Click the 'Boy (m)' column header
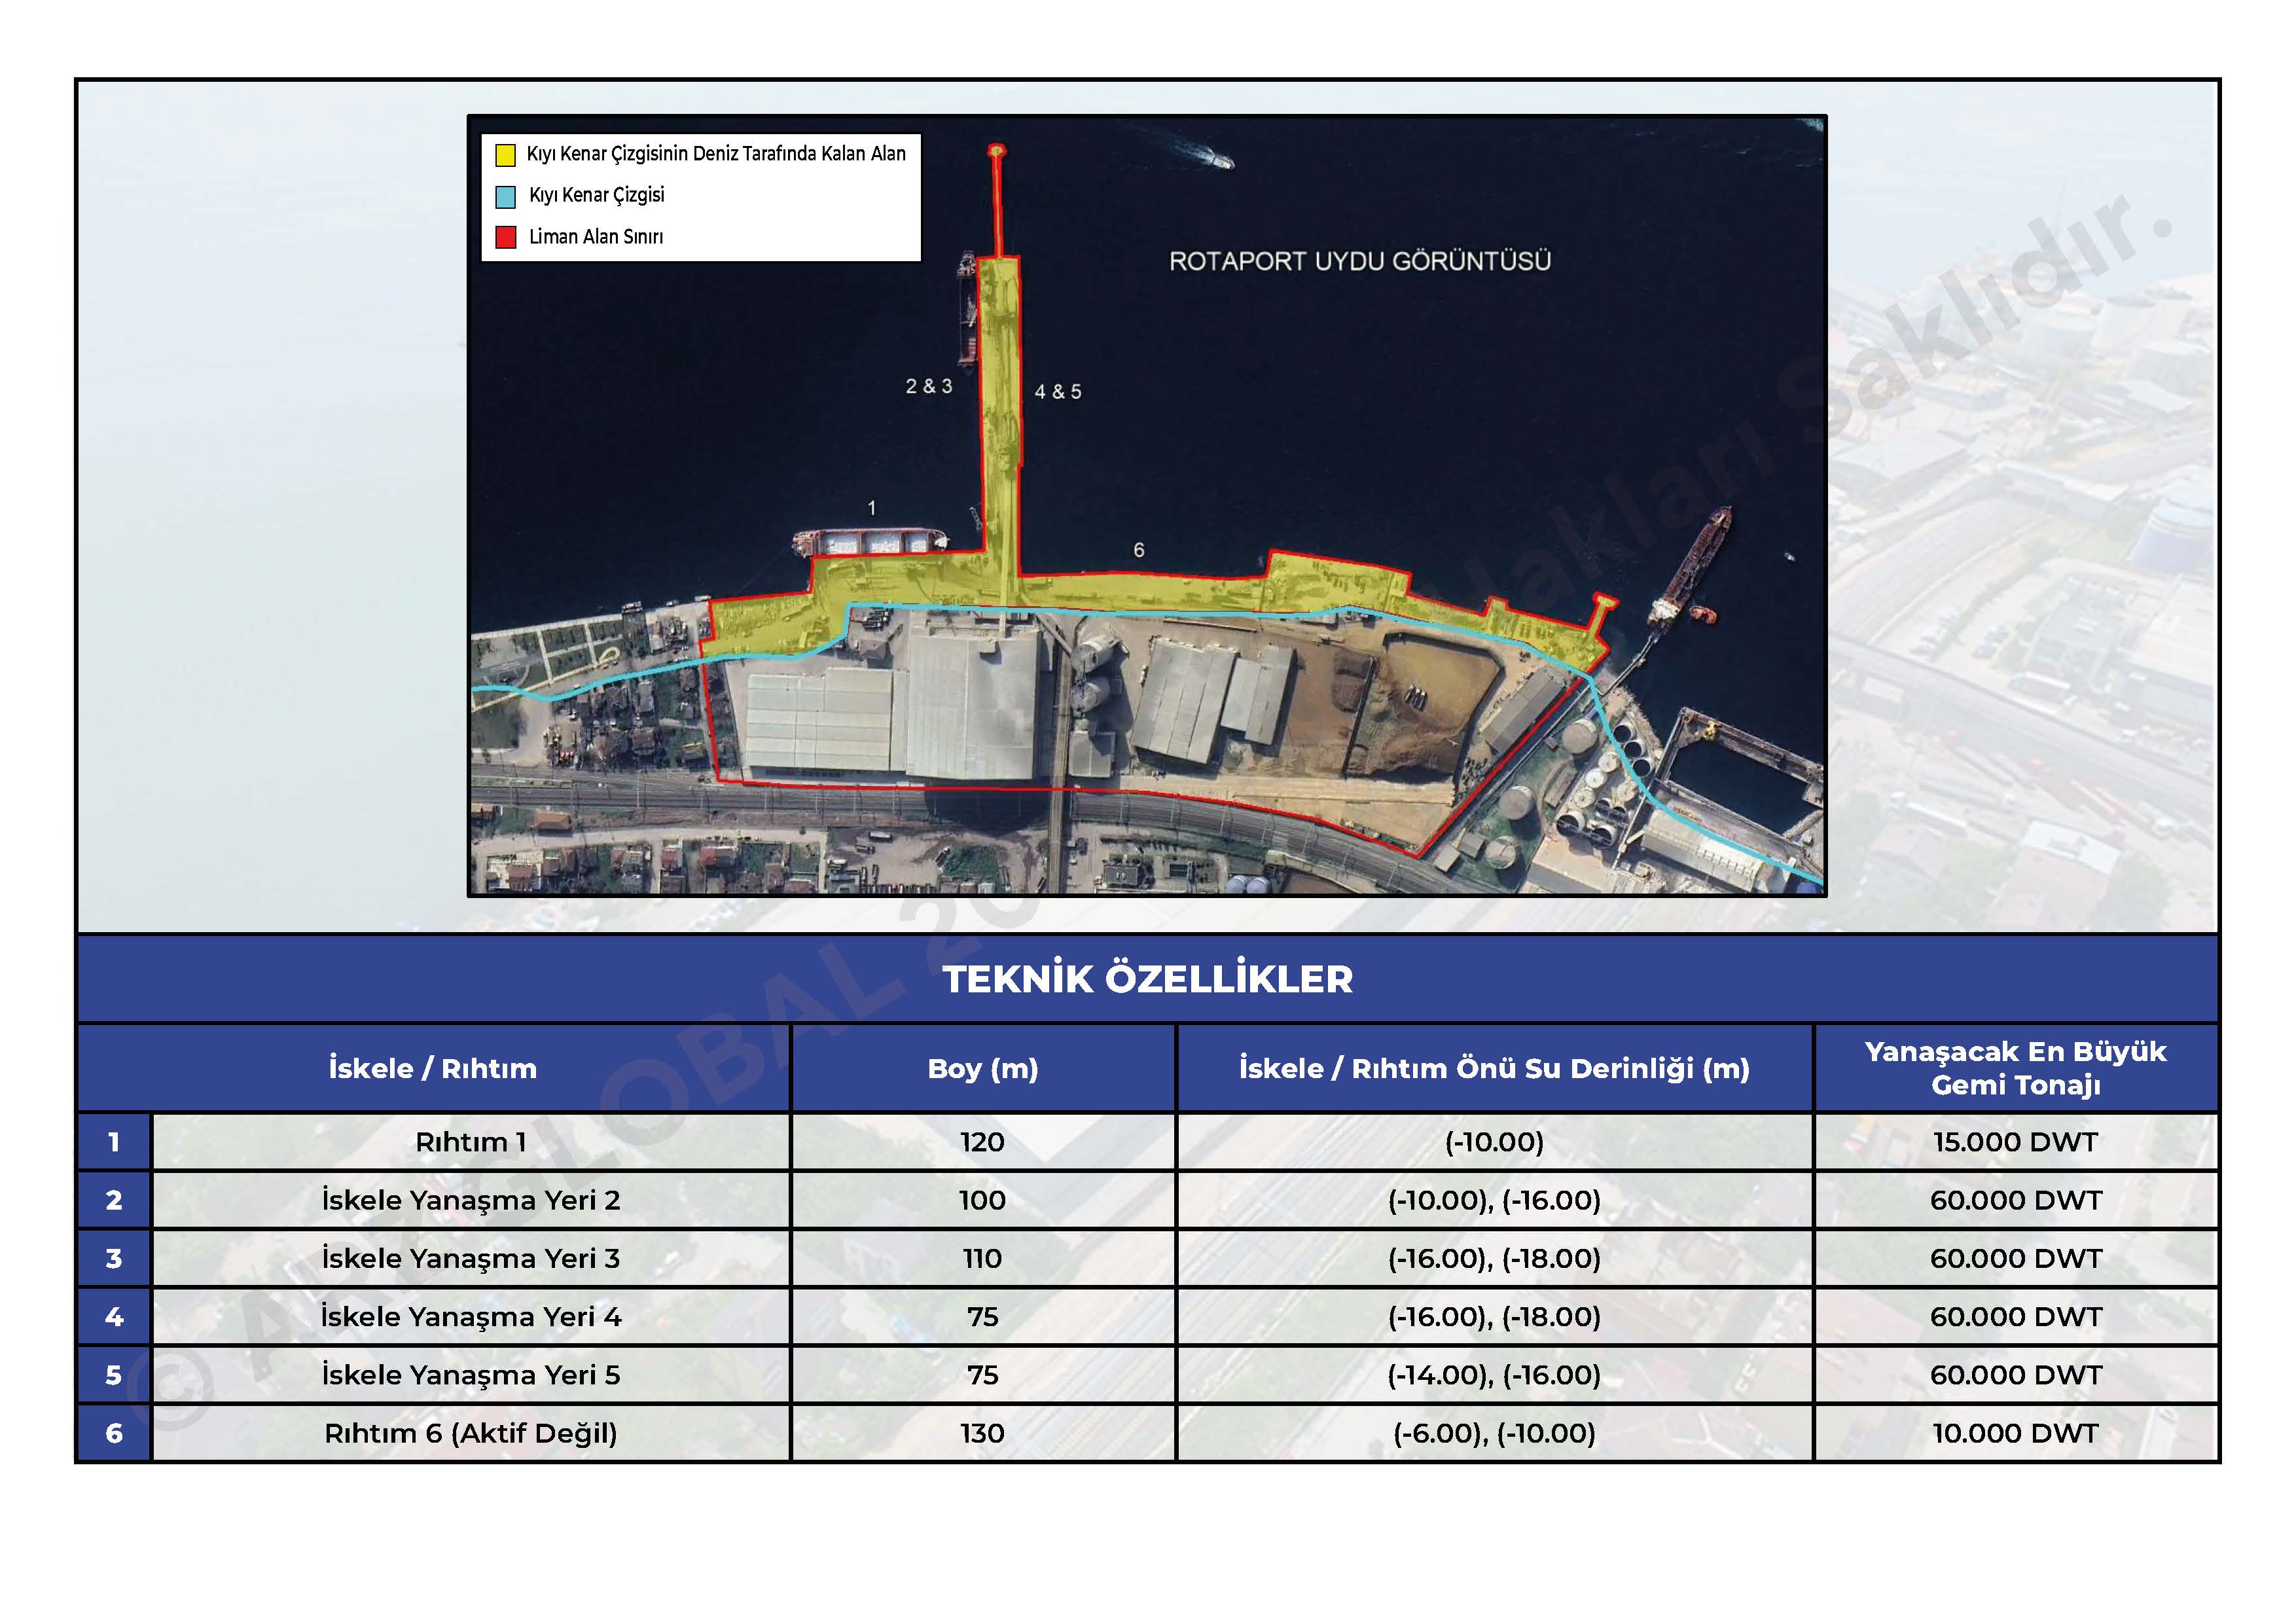This screenshot has width=2296, height=1624. point(983,1068)
